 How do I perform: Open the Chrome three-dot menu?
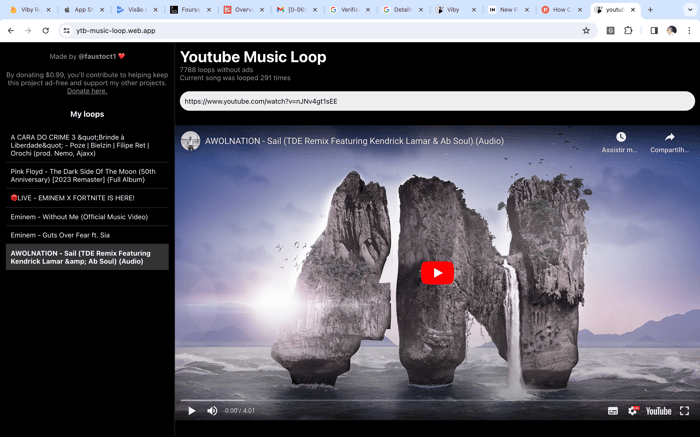[x=689, y=30]
